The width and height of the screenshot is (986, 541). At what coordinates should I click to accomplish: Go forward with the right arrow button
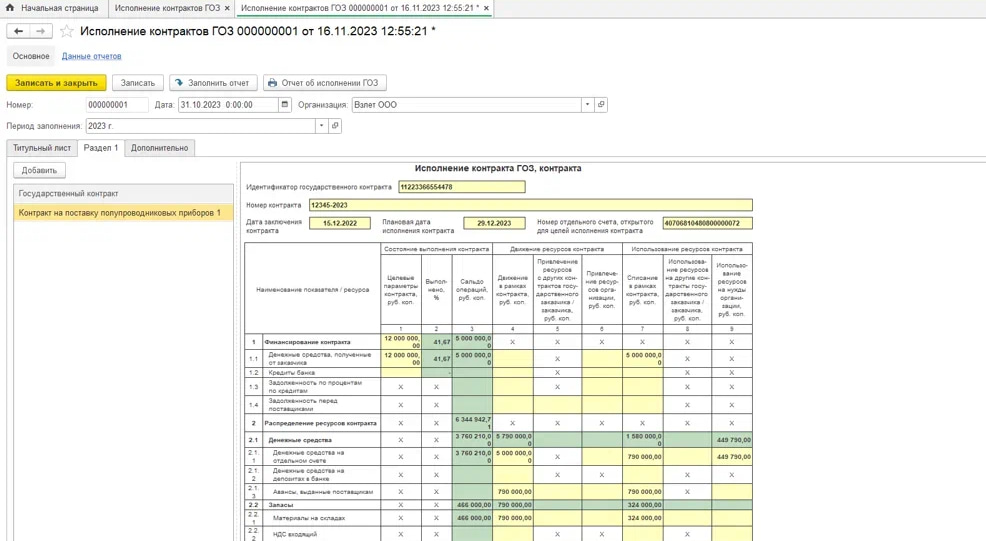pos(41,31)
